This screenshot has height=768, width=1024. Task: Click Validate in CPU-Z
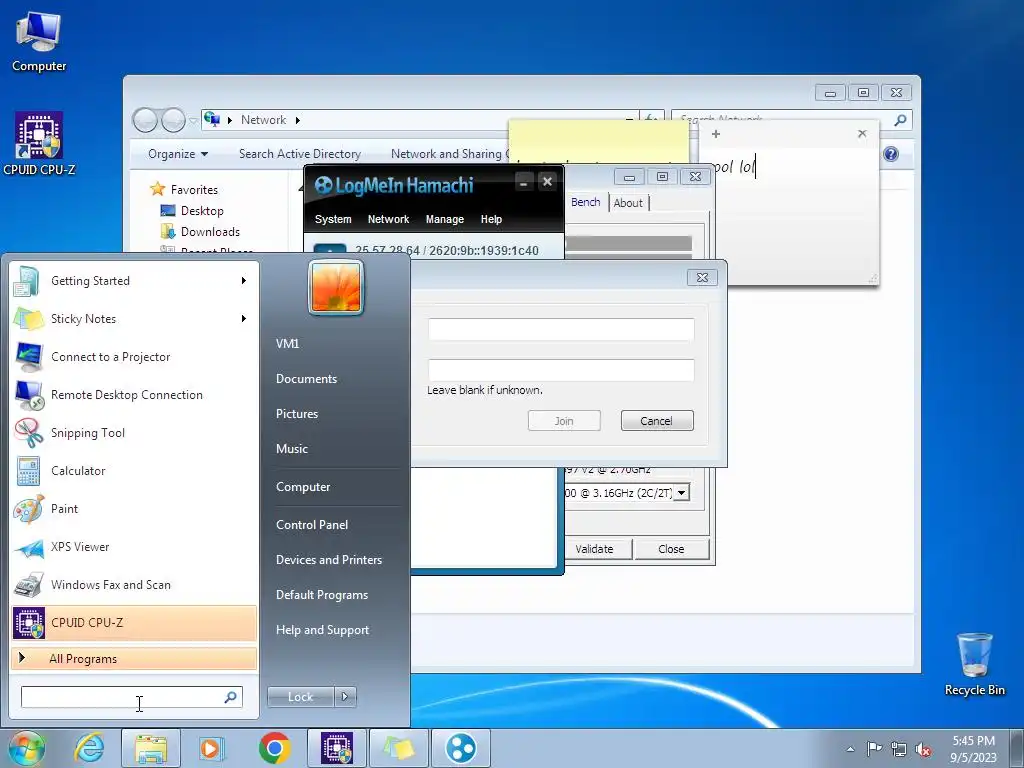(594, 549)
